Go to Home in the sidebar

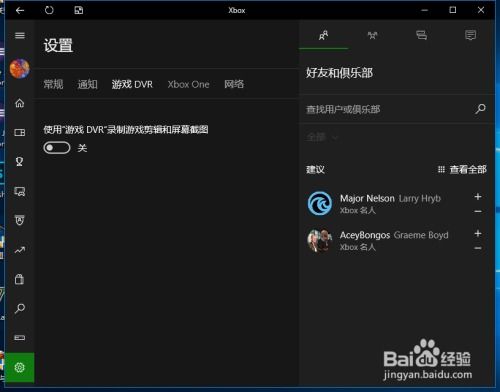tap(20, 103)
